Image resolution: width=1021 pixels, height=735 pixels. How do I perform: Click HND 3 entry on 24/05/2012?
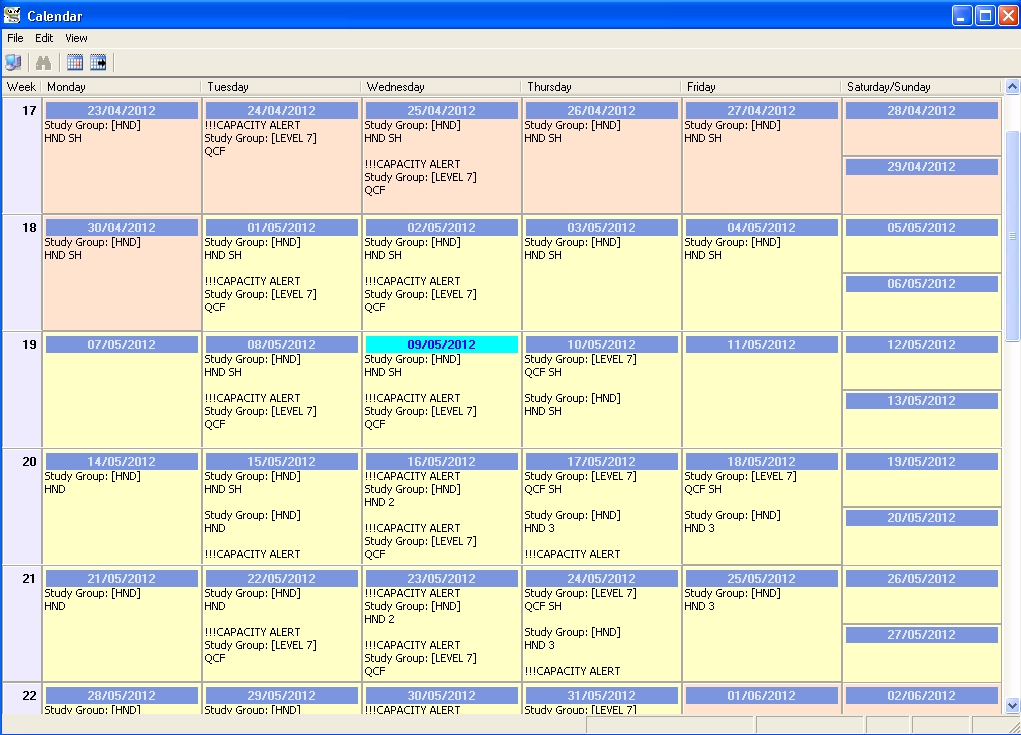click(x=540, y=645)
